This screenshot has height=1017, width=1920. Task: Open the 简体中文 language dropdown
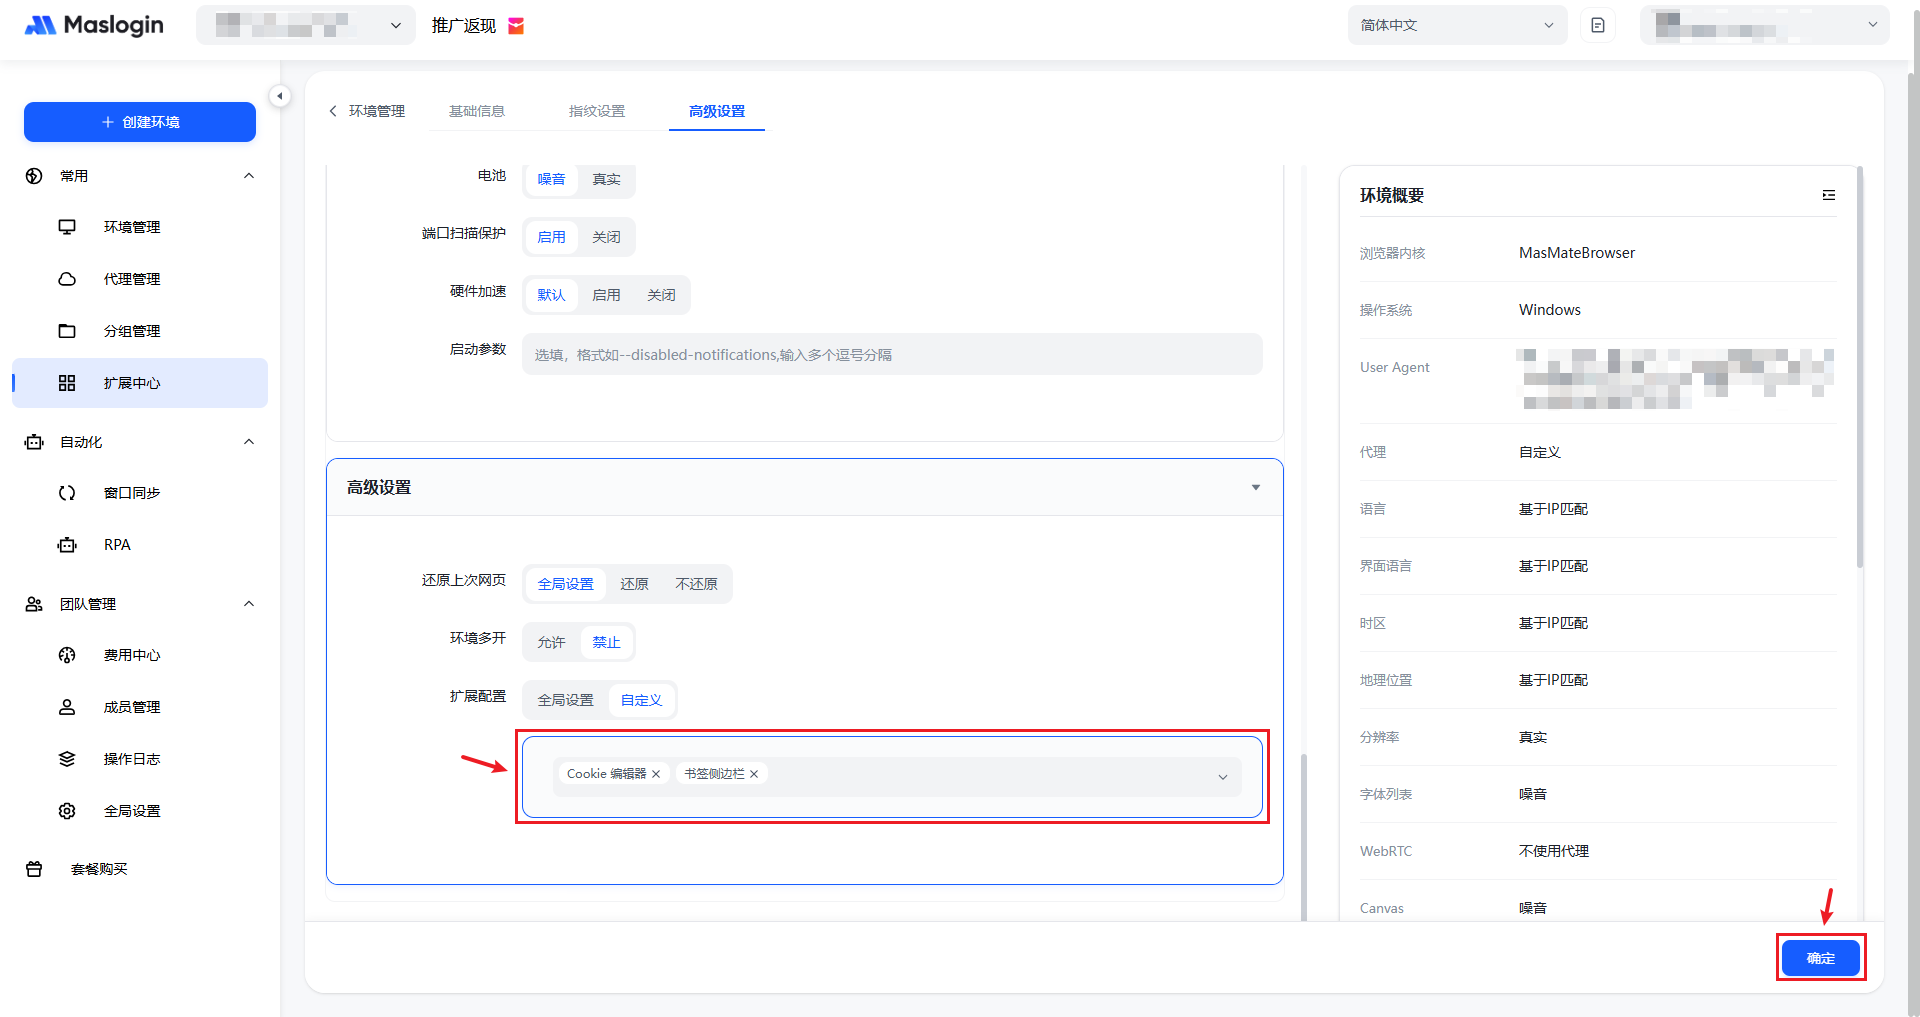pyautogui.click(x=1456, y=25)
